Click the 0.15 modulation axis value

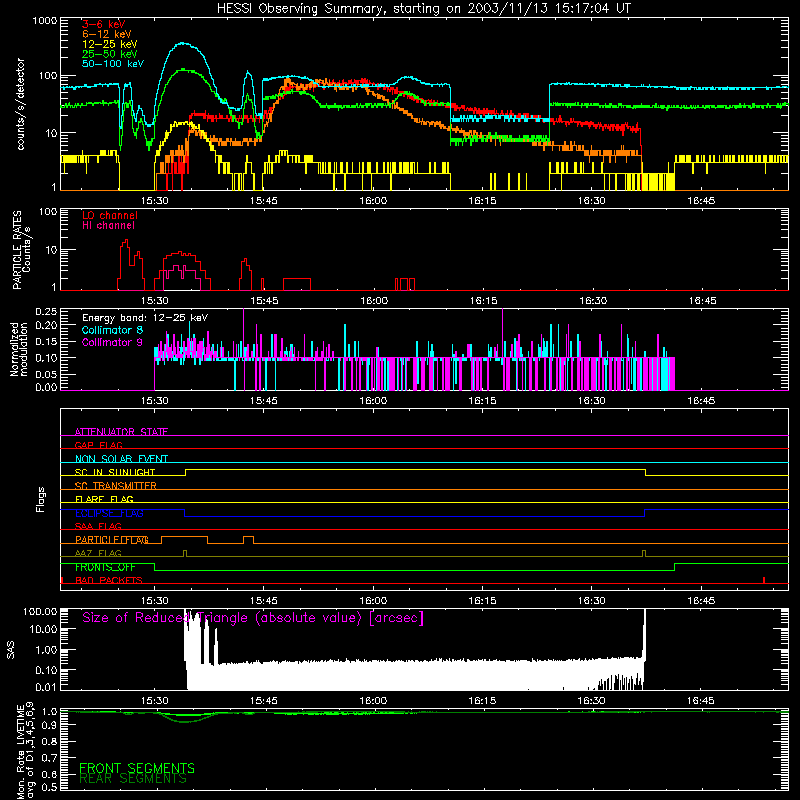(x=46, y=341)
